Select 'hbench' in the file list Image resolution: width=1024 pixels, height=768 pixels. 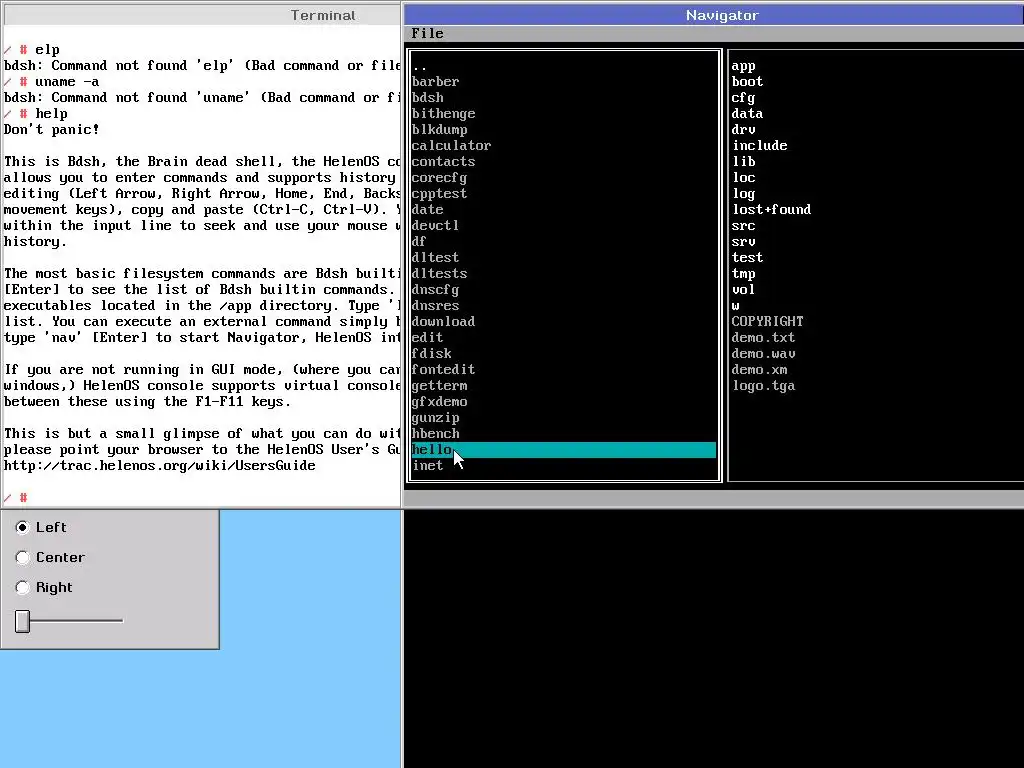click(x=436, y=434)
